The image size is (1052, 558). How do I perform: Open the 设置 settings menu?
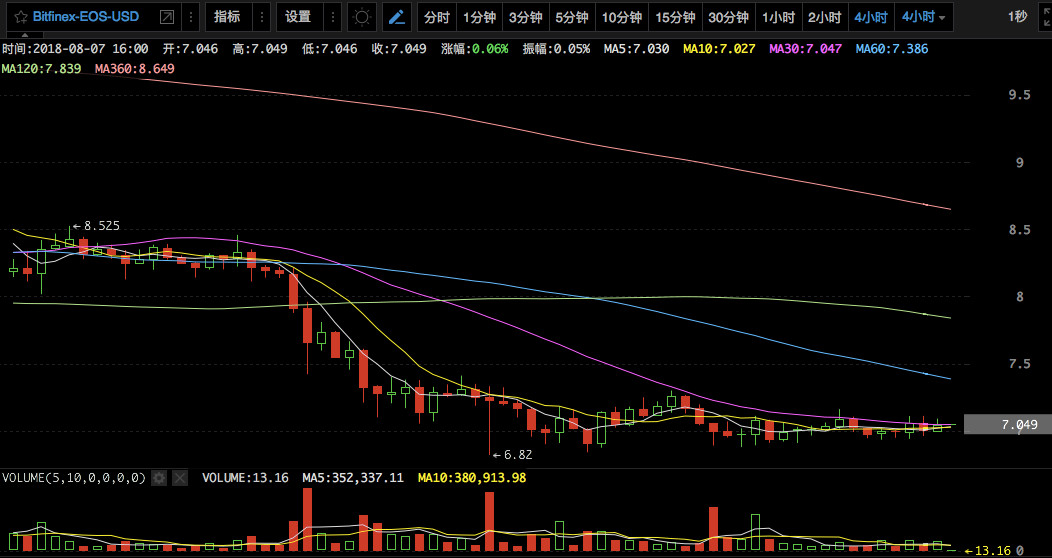coord(299,17)
